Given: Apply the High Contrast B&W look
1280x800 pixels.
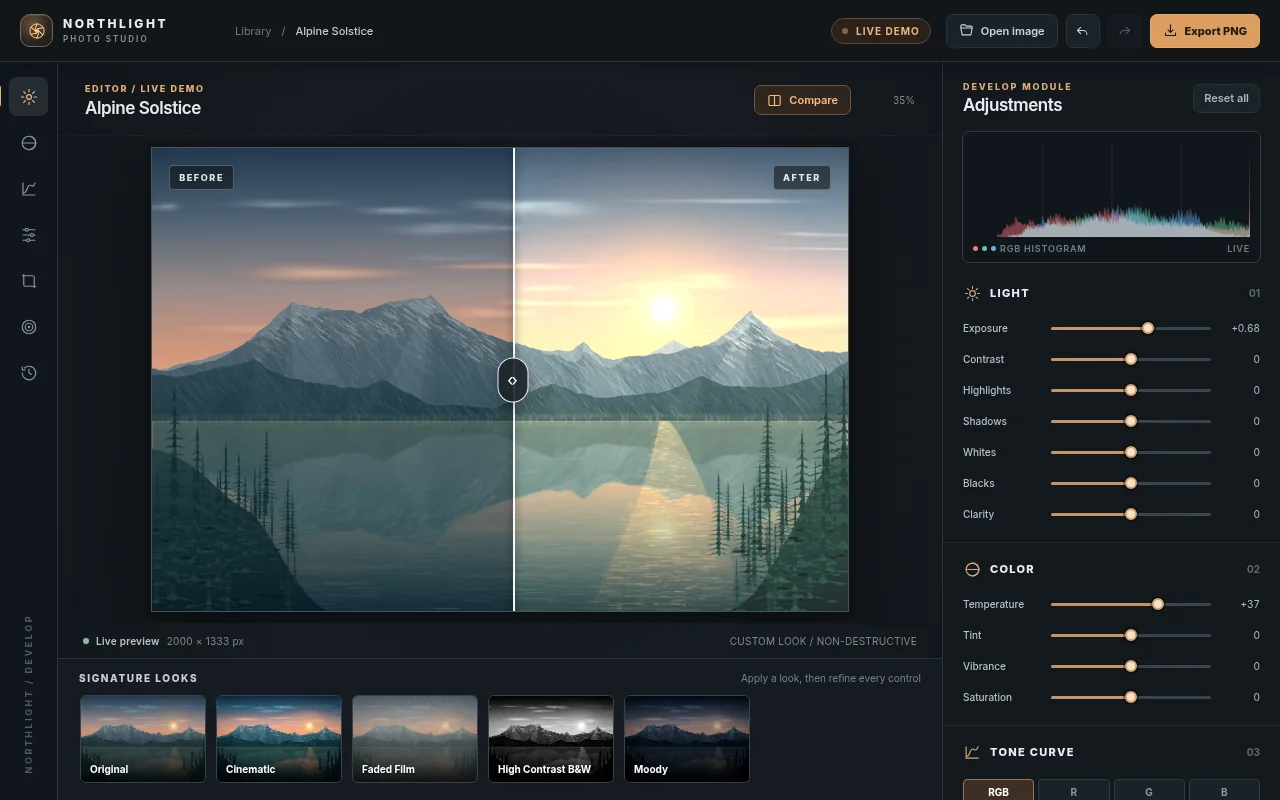Looking at the screenshot, I should click(x=551, y=739).
